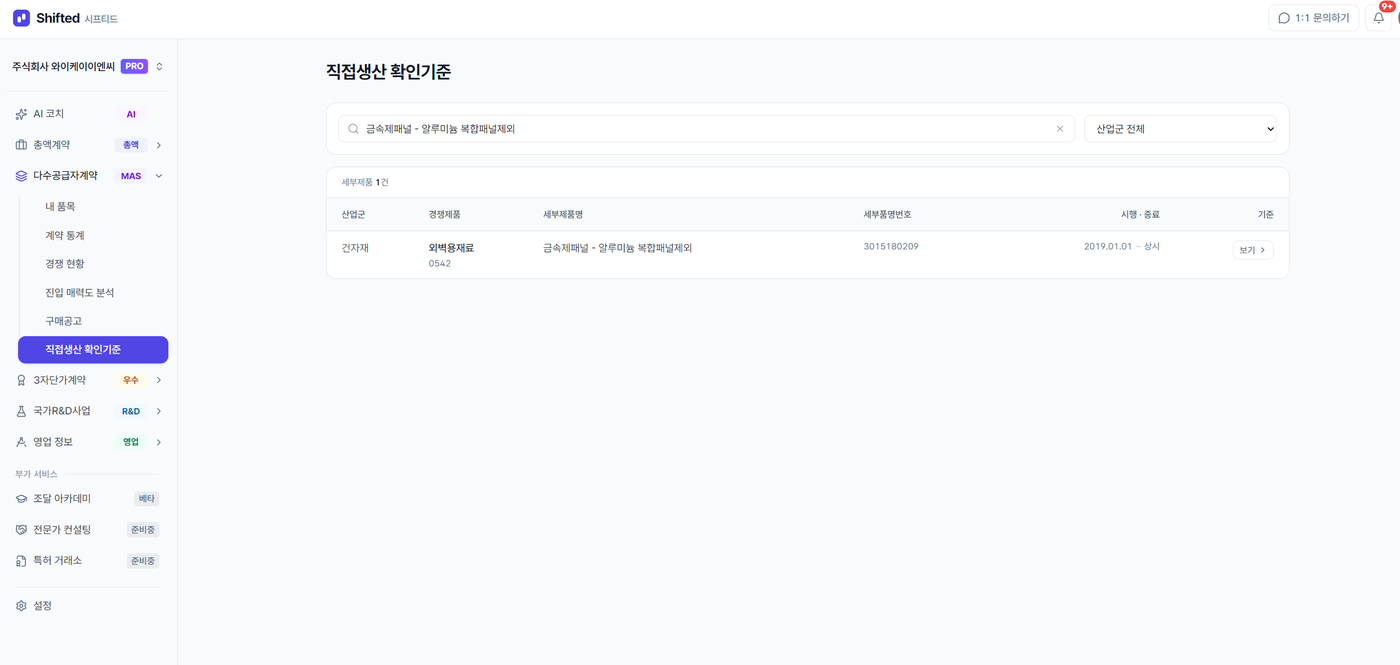Expand the 총액계약 menu chevron

[159, 145]
